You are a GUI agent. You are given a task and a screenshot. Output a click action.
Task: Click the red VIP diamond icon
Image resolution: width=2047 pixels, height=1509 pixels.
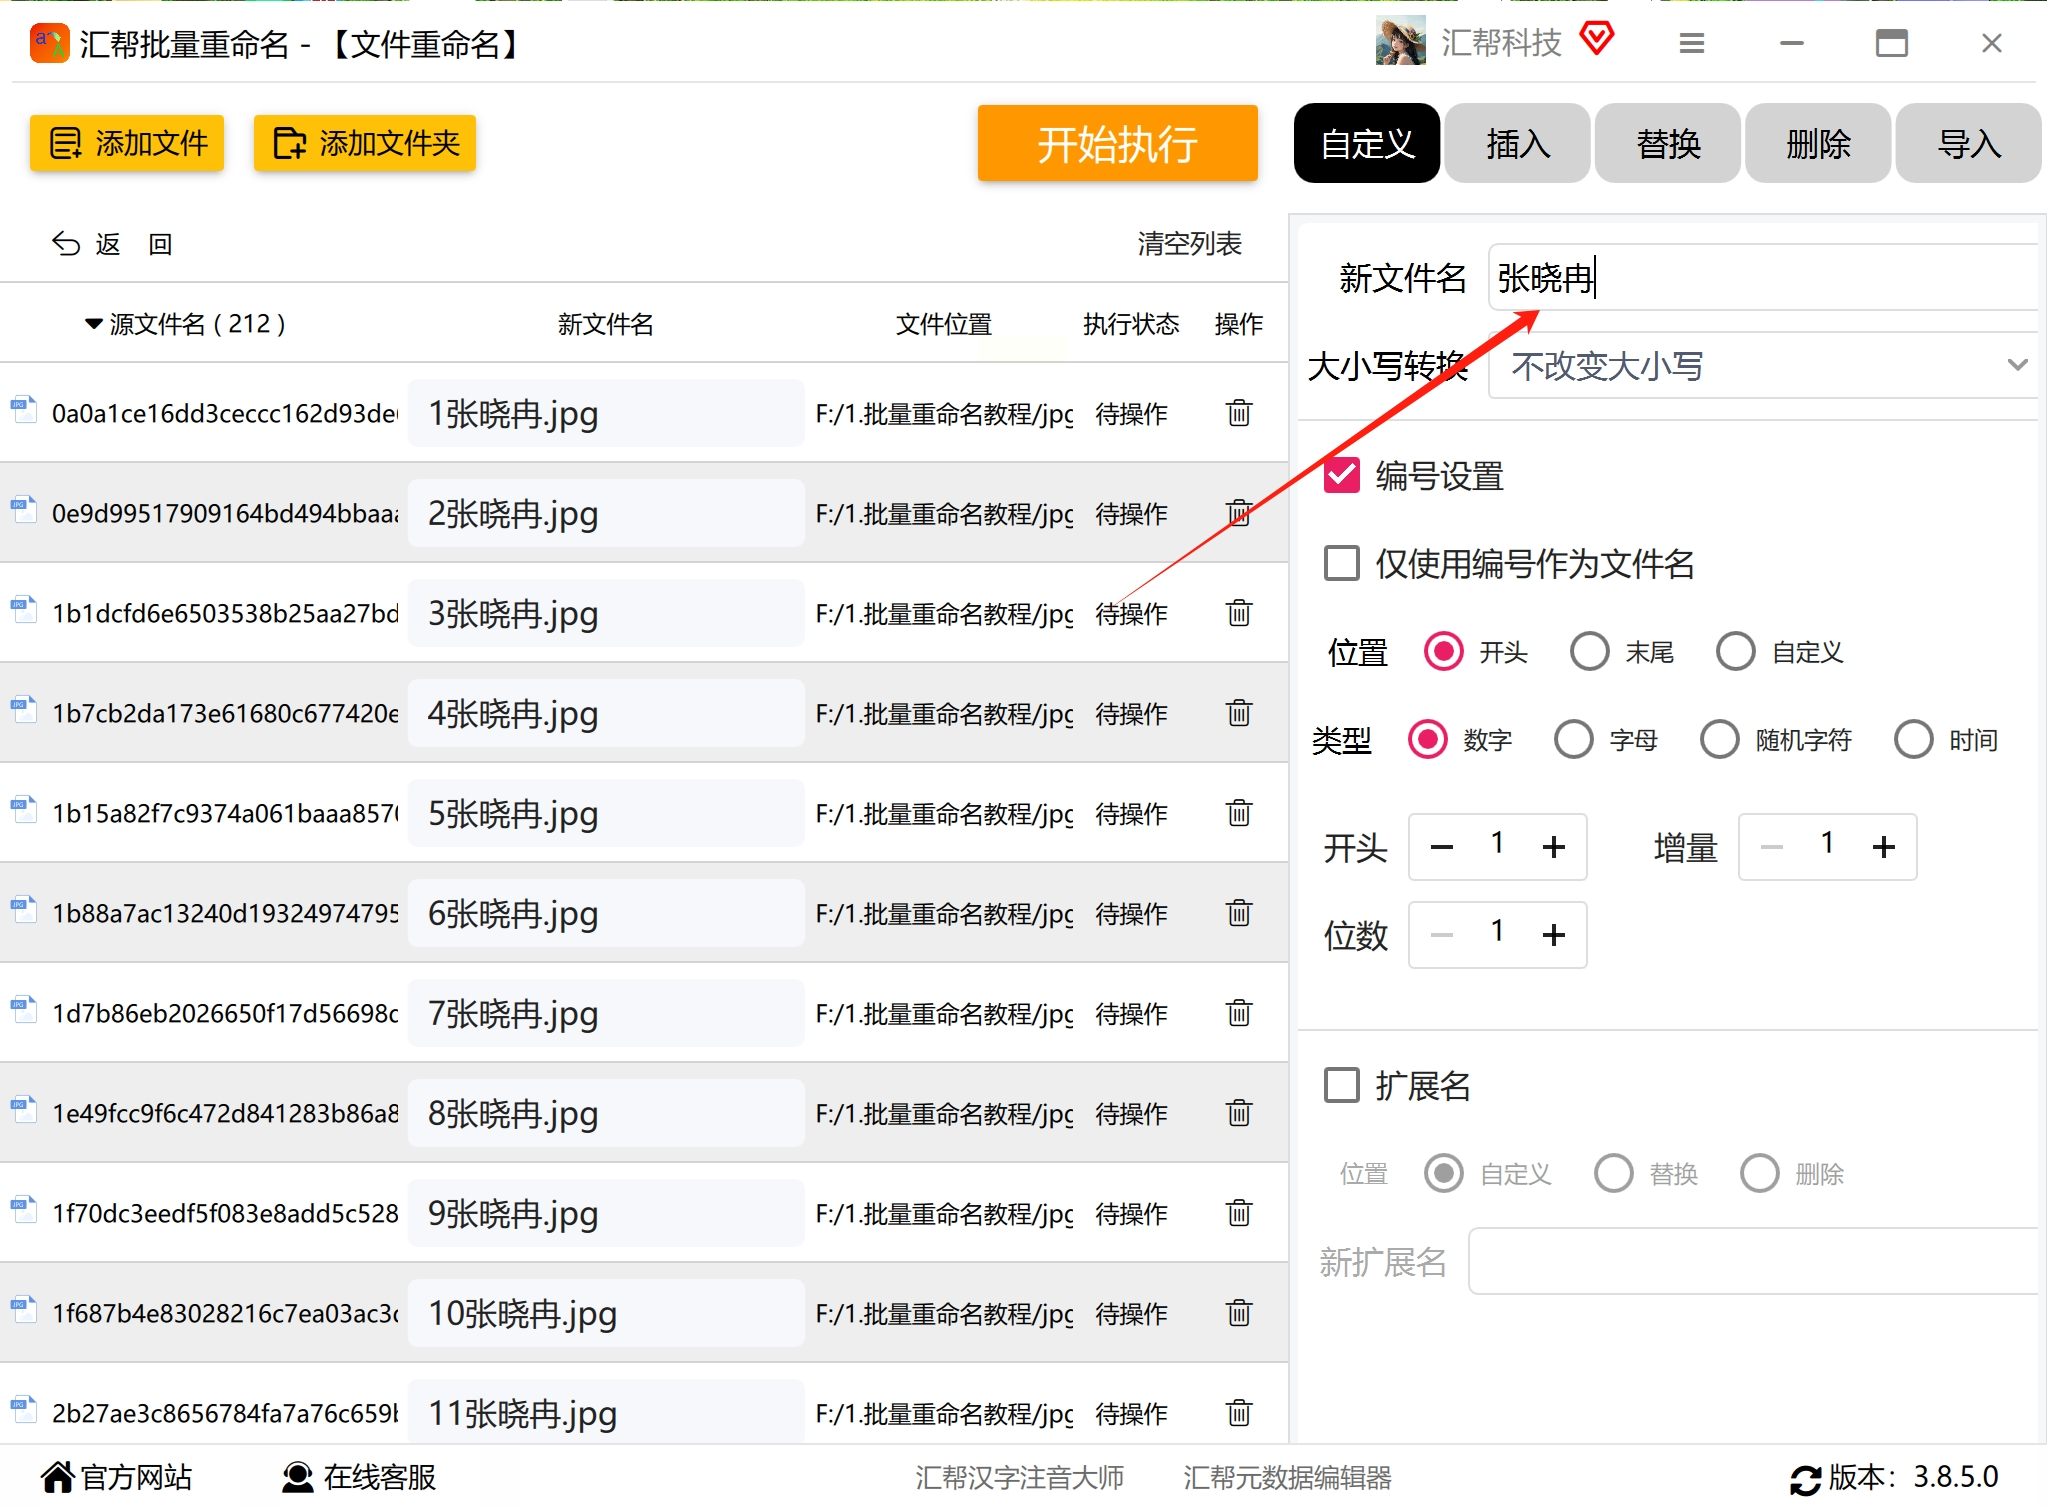pos(1597,39)
